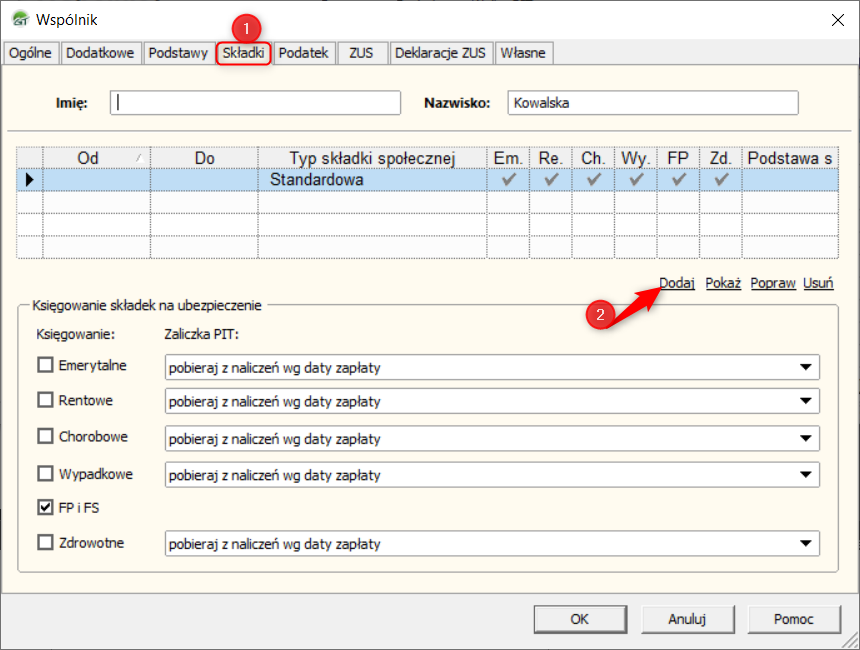Viewport: 860px width, 650px height.
Task: Sort table by the Od column header
Action: pyautogui.click(x=97, y=158)
